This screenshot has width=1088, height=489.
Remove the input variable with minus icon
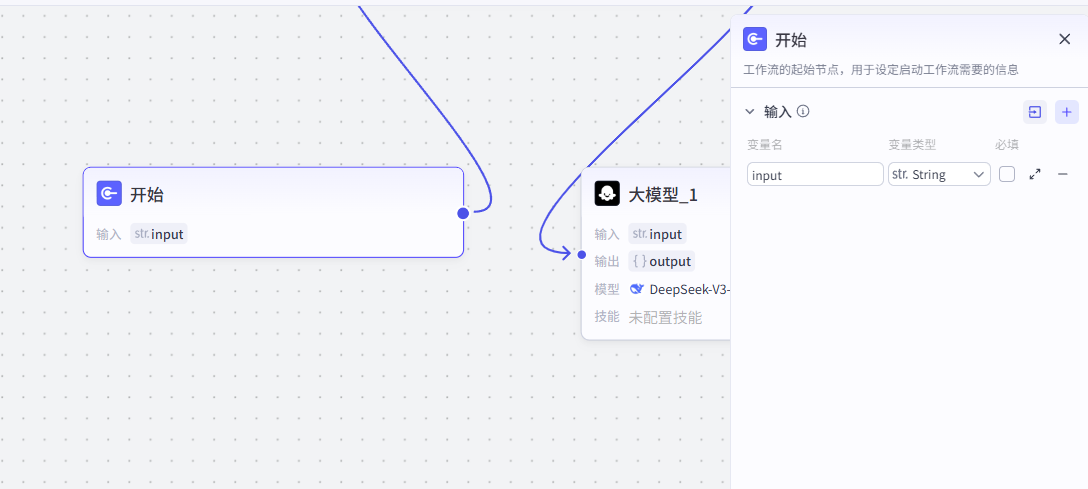coord(1063,174)
